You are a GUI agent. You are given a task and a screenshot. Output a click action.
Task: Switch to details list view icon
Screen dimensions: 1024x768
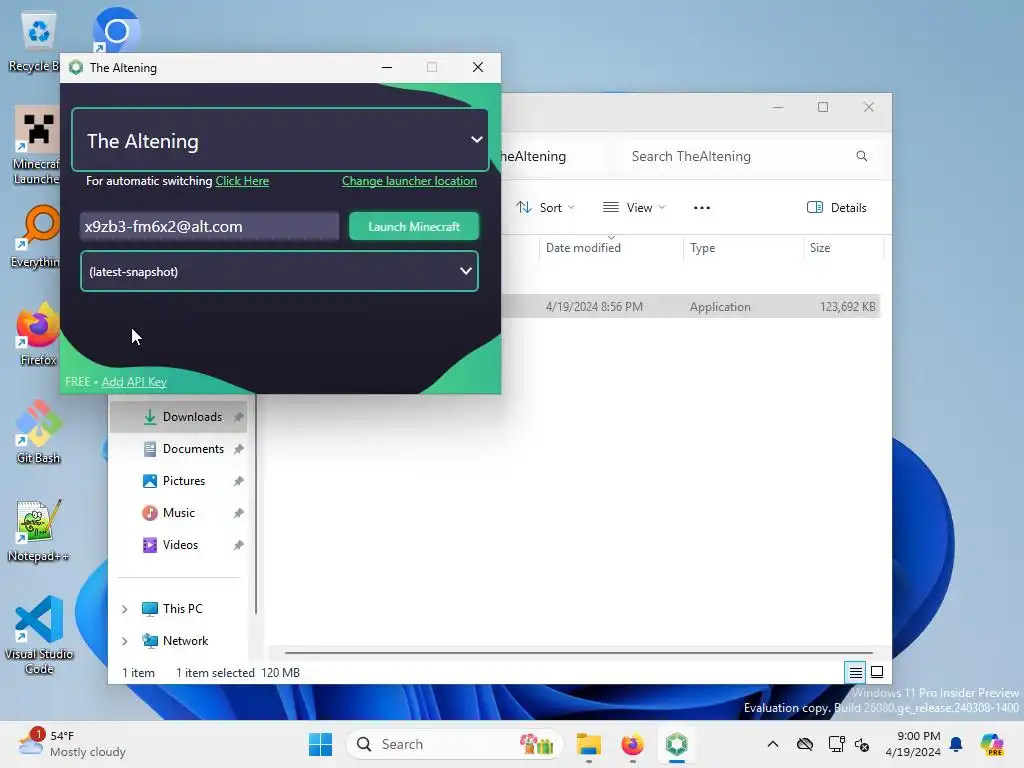[856, 672]
